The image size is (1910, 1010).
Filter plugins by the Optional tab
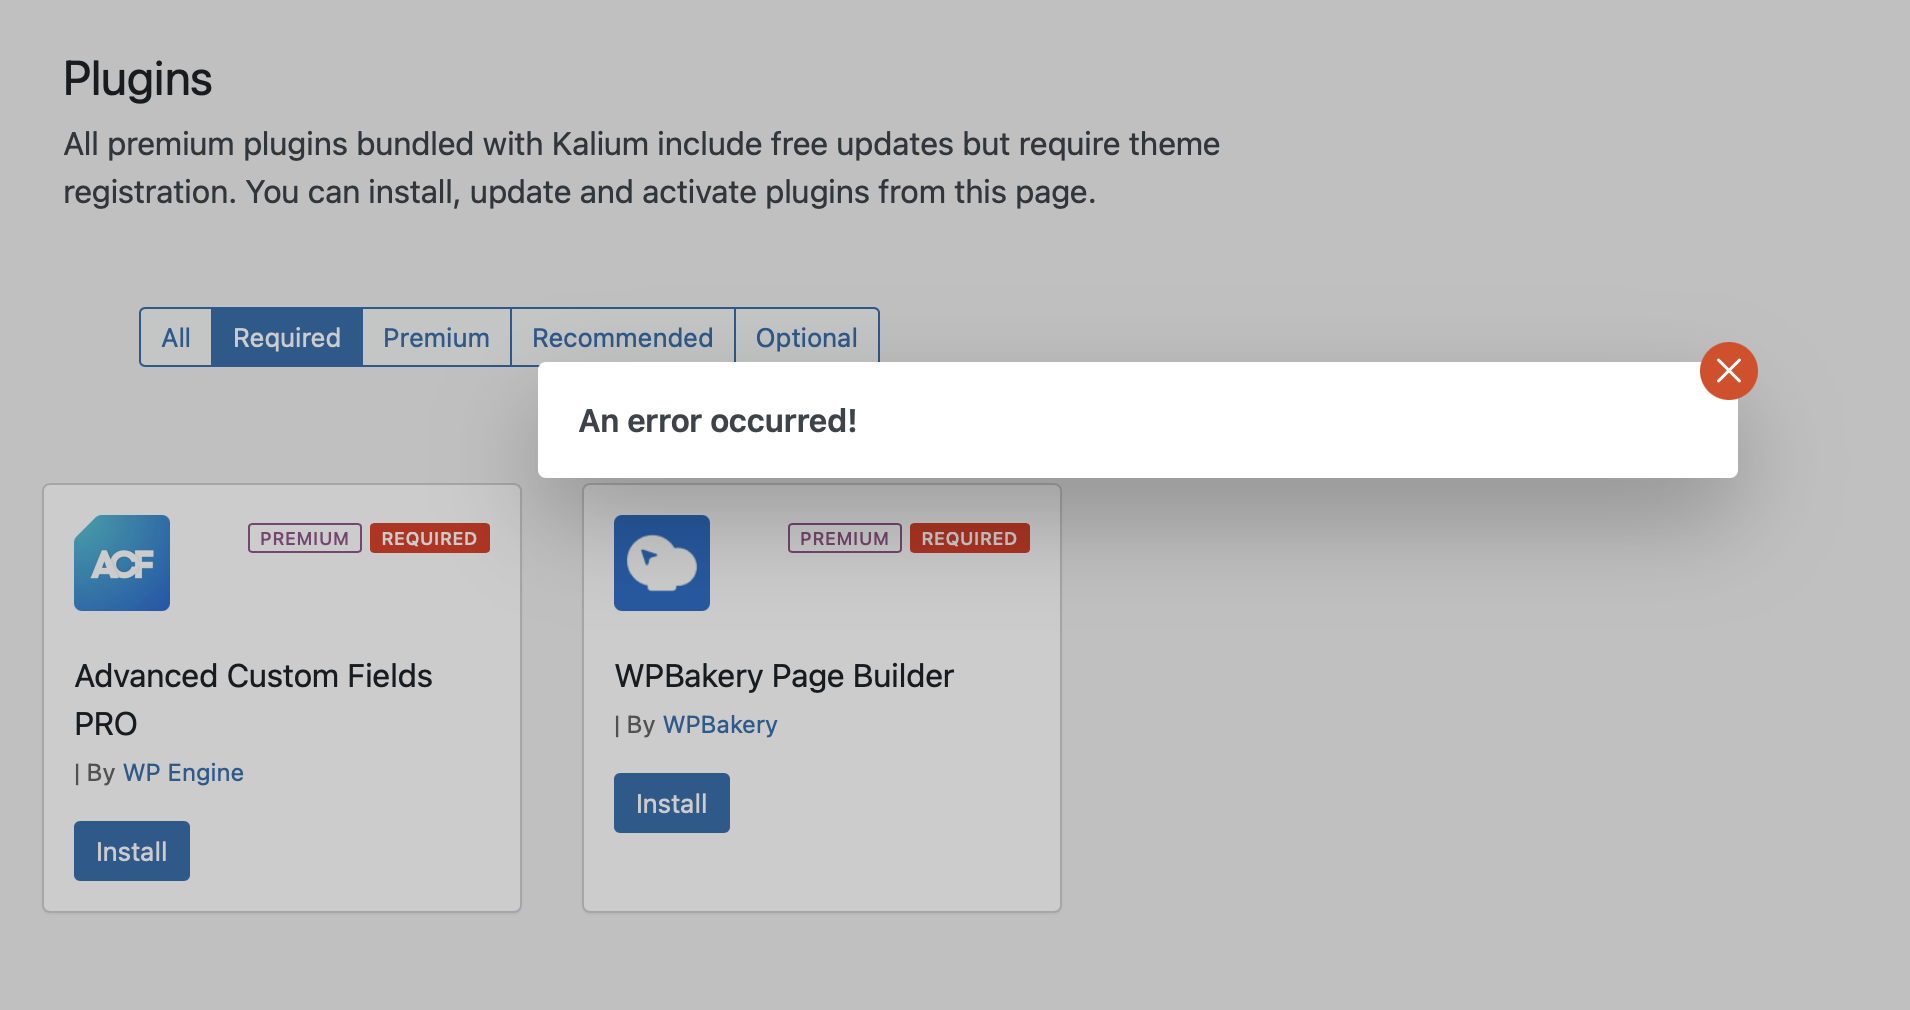[806, 338]
